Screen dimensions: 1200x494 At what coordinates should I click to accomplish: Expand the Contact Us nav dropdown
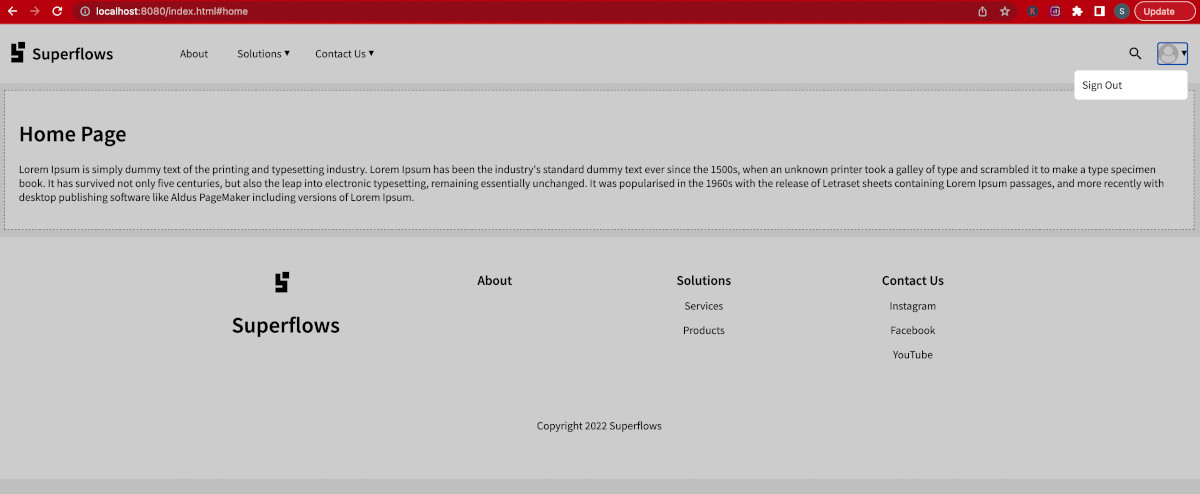(344, 54)
